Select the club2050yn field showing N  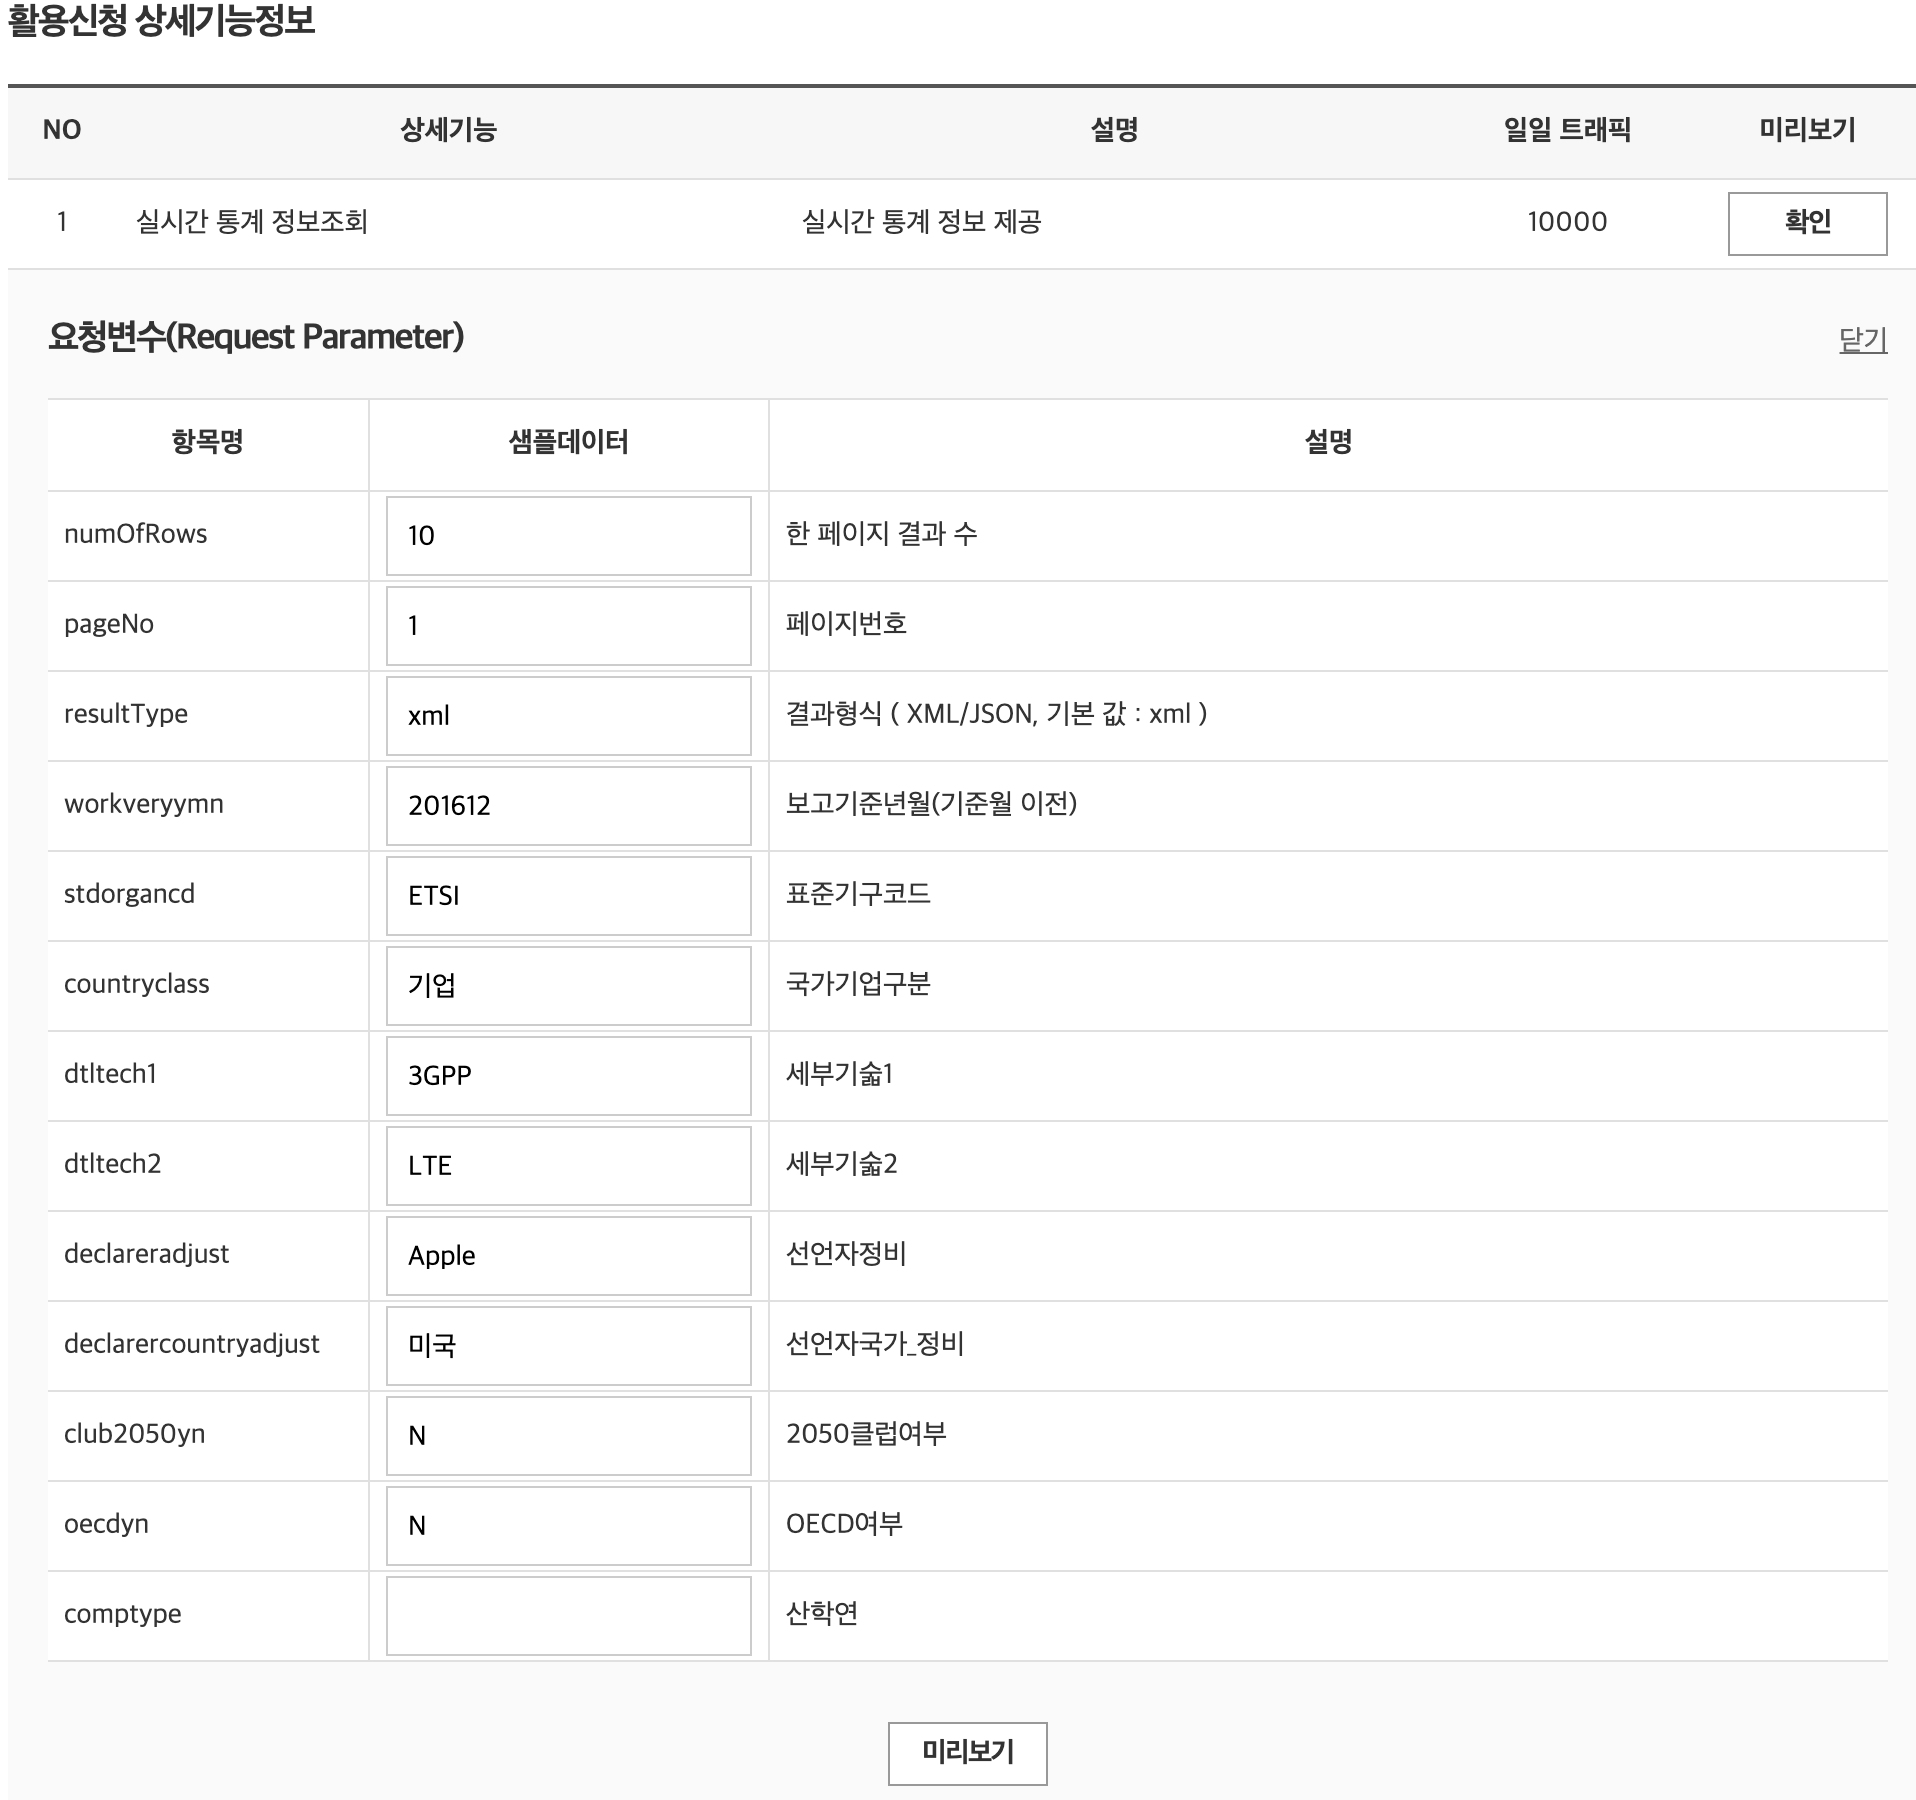[x=566, y=1435]
